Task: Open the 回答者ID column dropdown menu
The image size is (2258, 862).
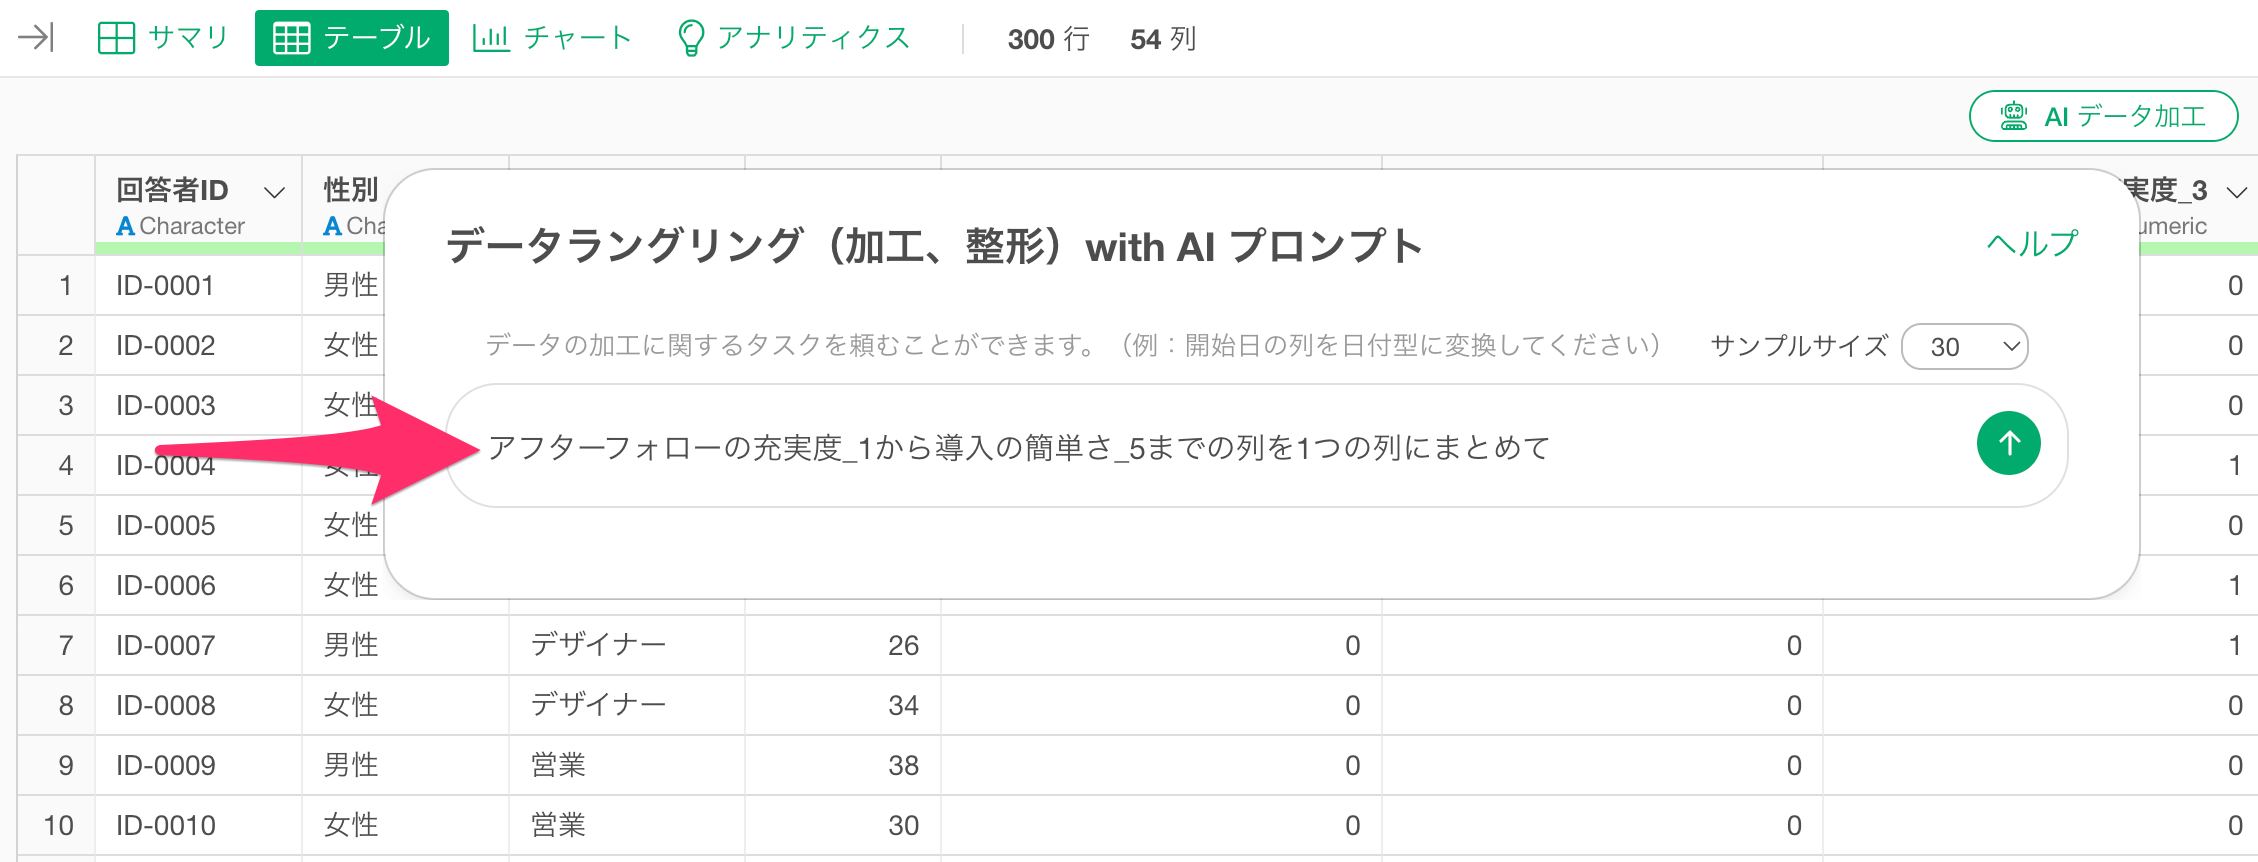Action: [x=274, y=191]
